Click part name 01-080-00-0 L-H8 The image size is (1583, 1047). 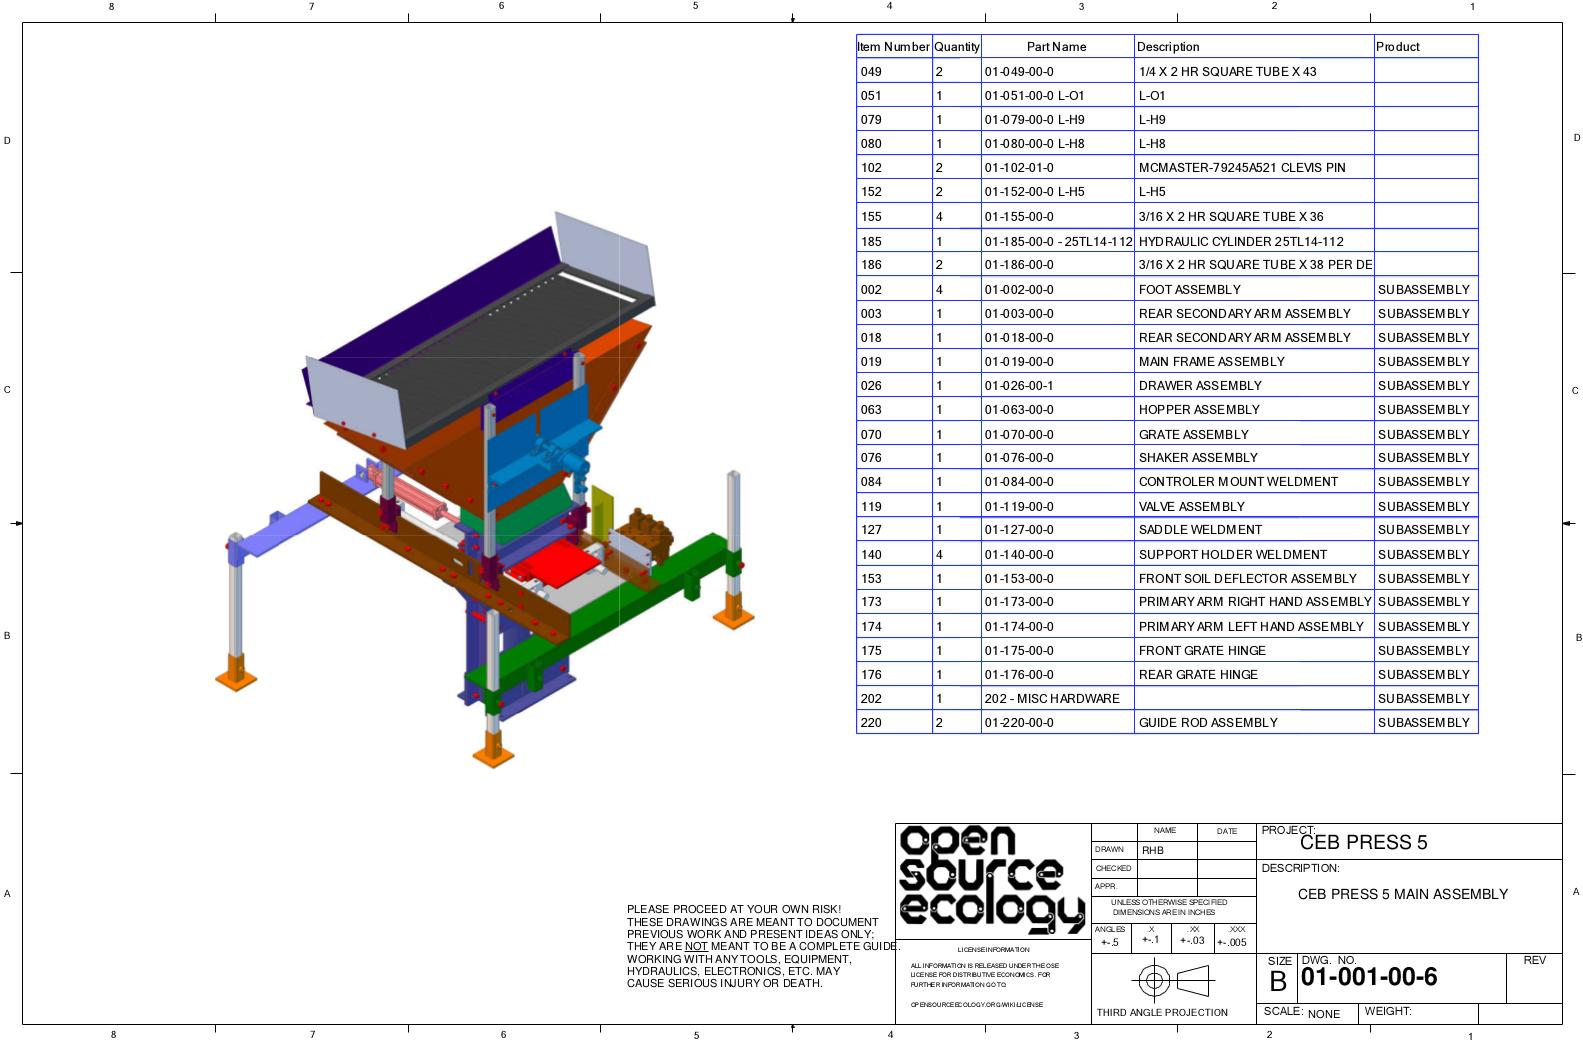coord(1034,144)
